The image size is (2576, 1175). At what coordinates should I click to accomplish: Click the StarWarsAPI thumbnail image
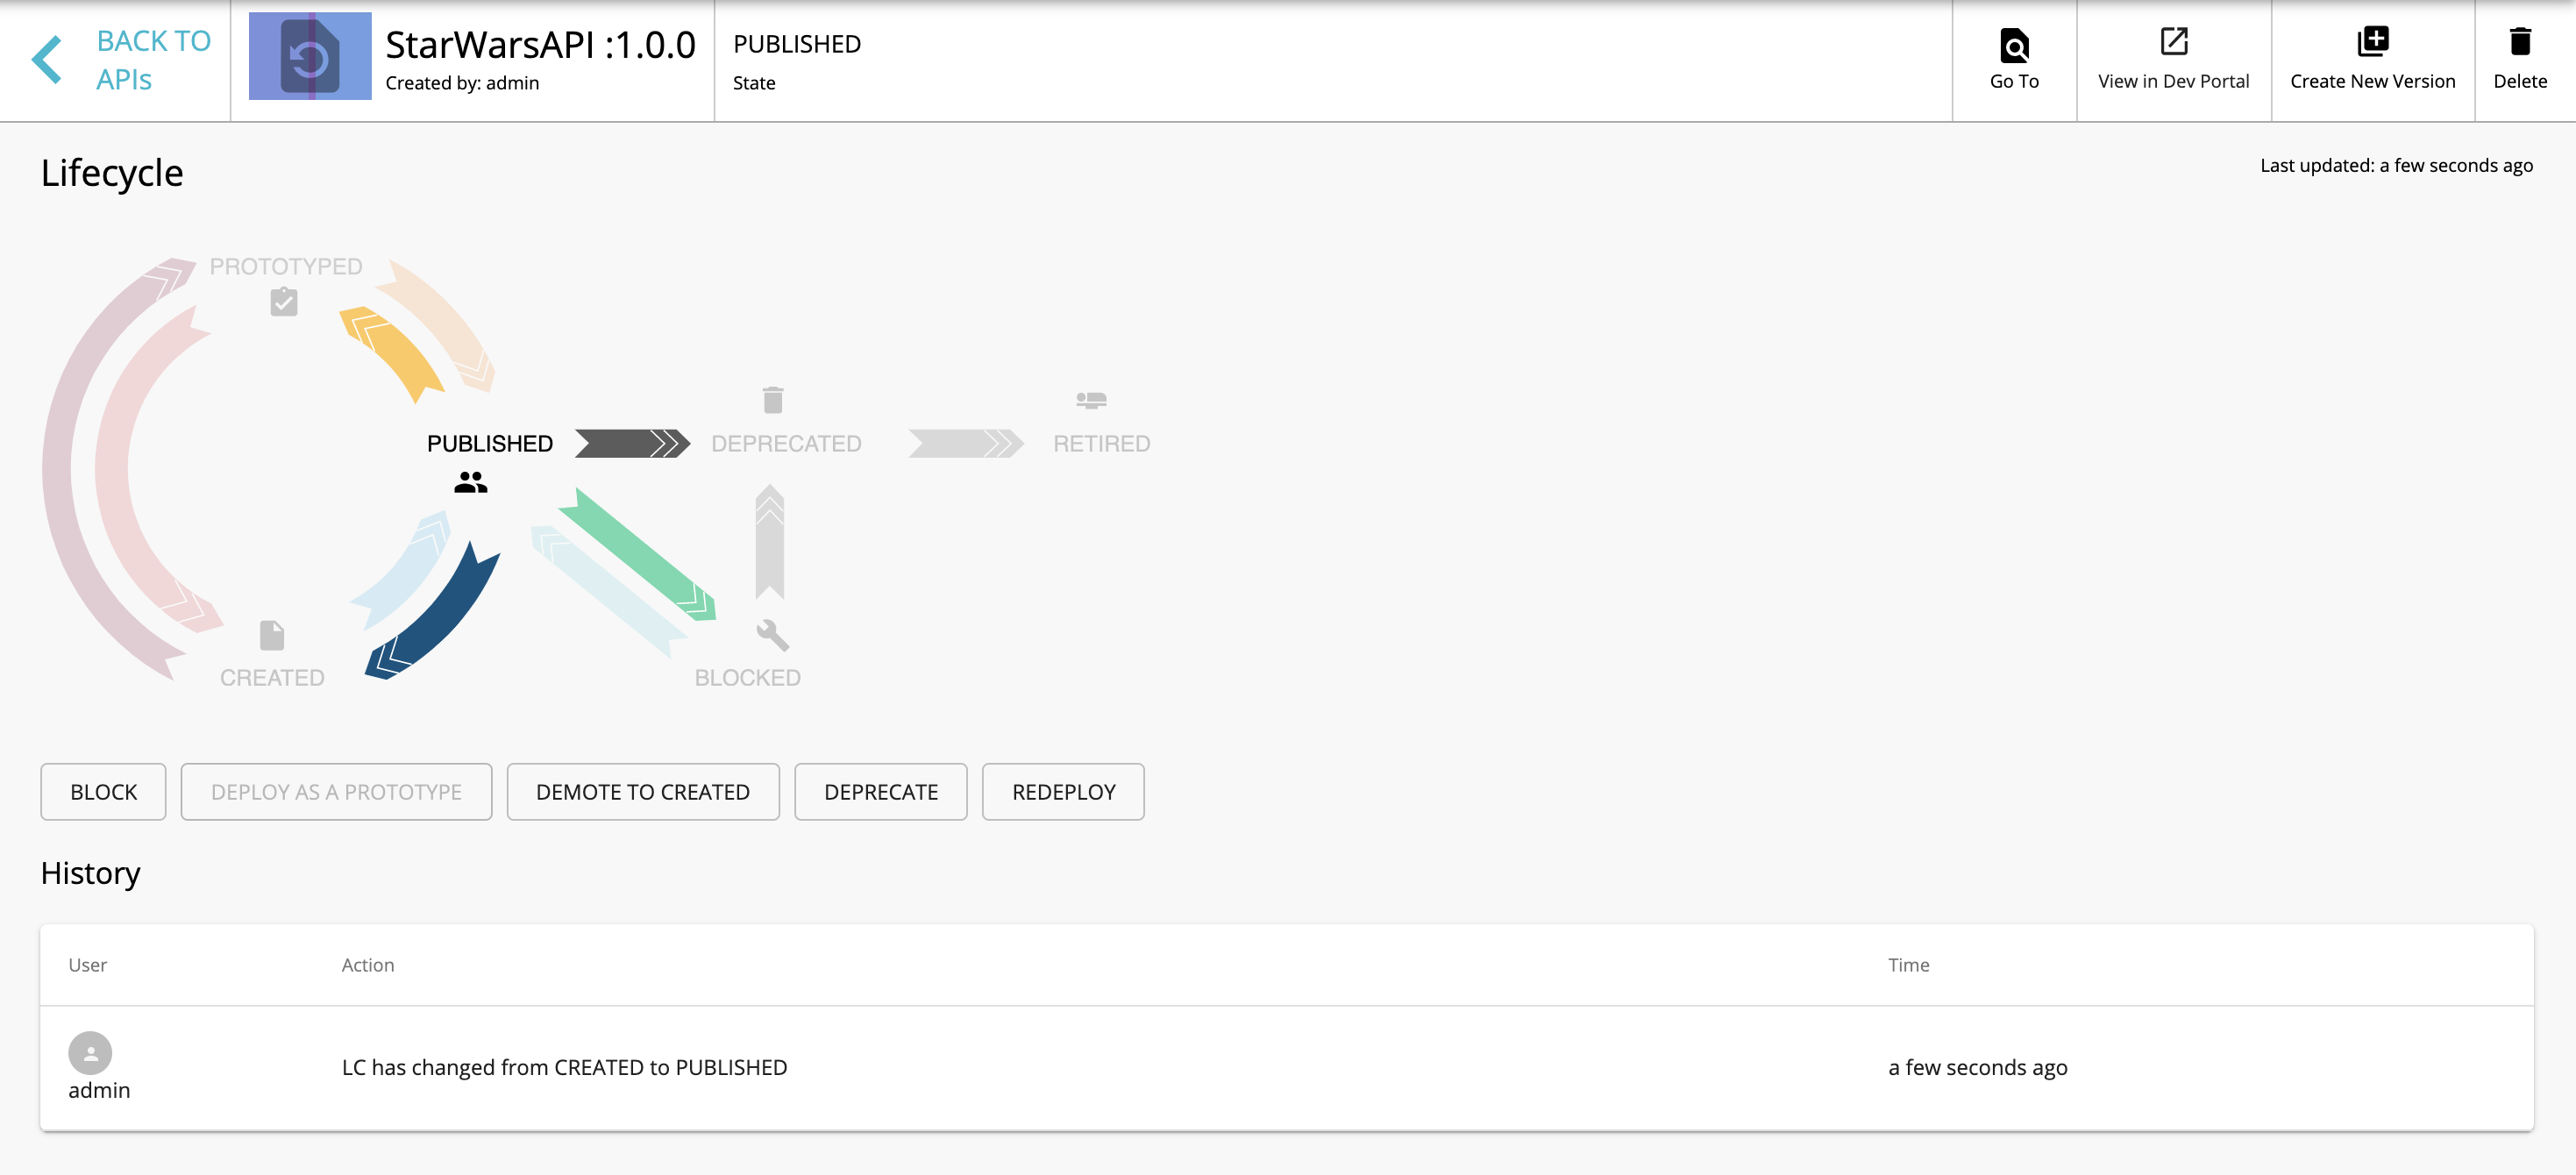tap(310, 56)
